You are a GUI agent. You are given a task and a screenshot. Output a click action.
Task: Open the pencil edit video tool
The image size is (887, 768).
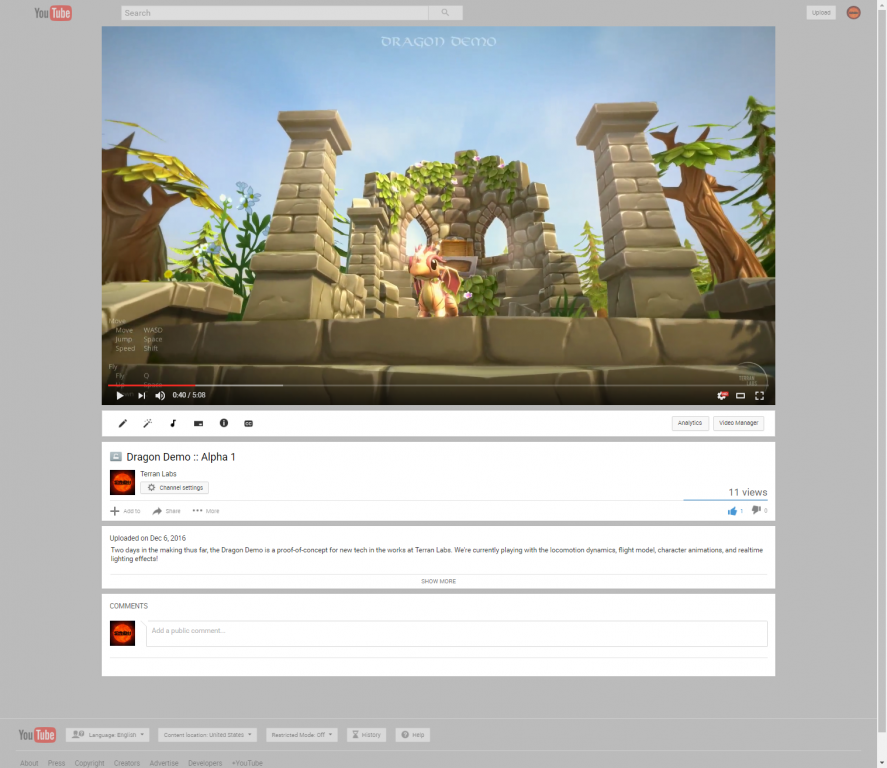pyautogui.click(x=123, y=423)
